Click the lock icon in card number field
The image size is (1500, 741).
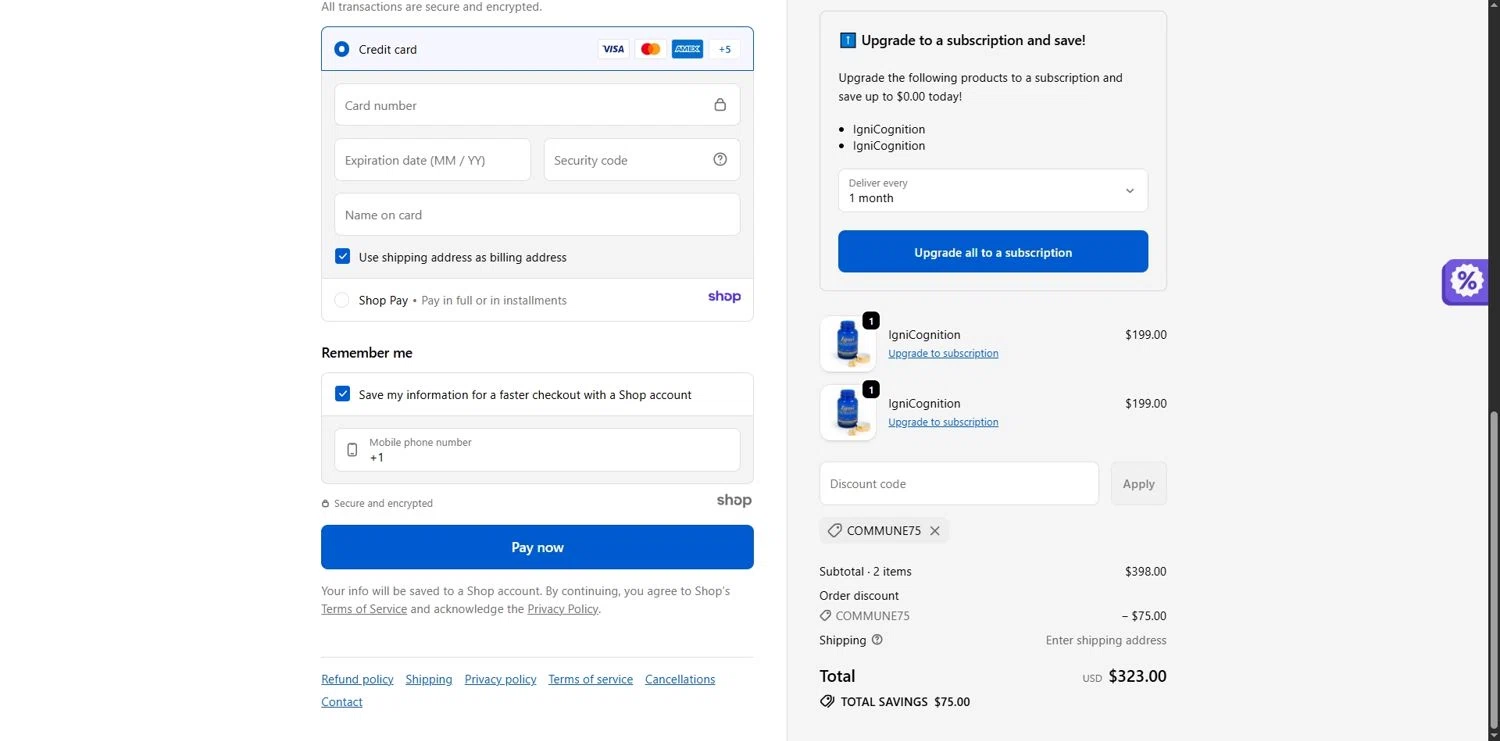pyautogui.click(x=720, y=105)
